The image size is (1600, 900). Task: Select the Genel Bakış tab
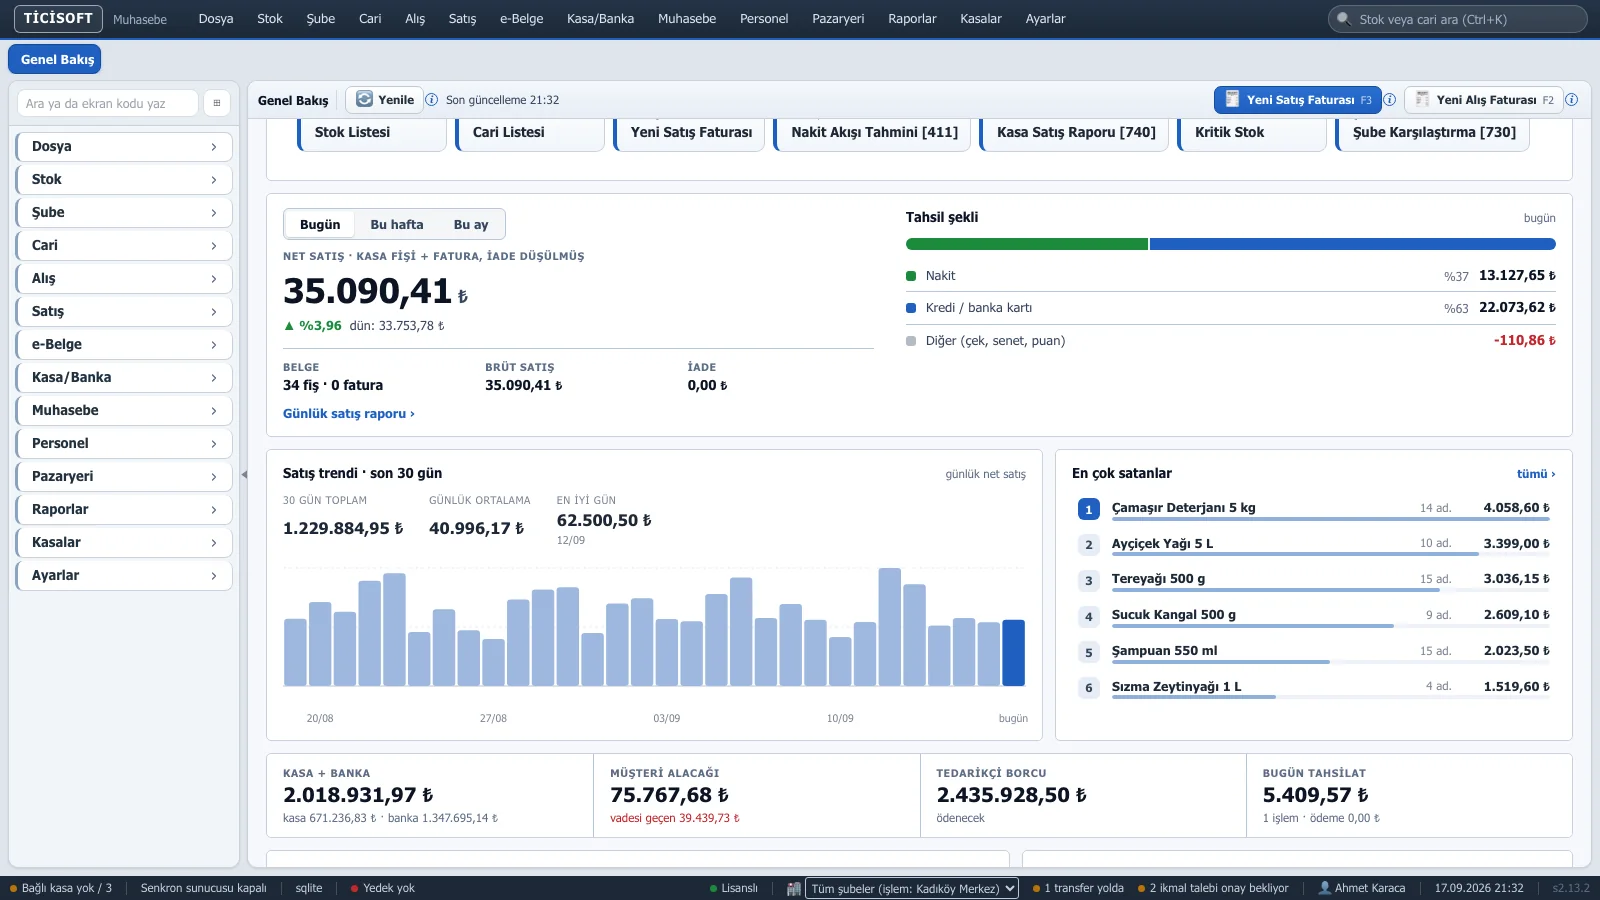tap(57, 59)
